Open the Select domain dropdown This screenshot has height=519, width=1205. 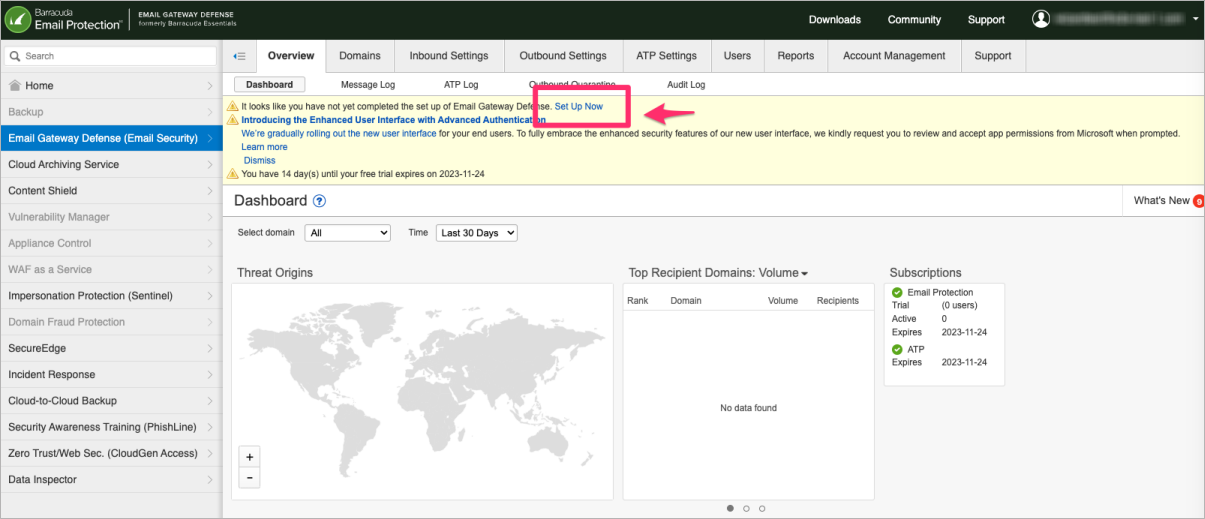[347, 233]
